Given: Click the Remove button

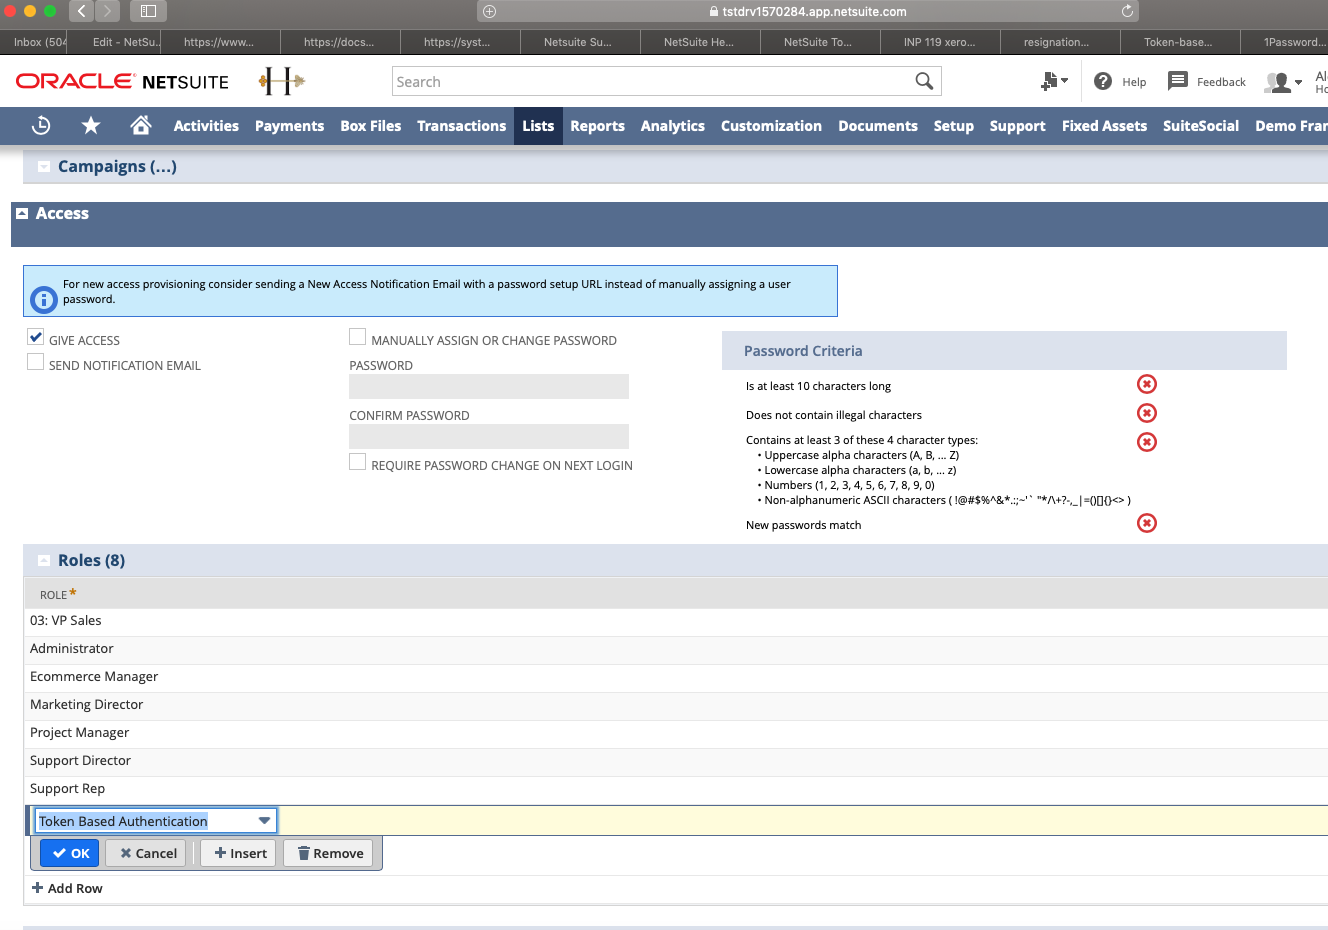Looking at the screenshot, I should pyautogui.click(x=329, y=853).
